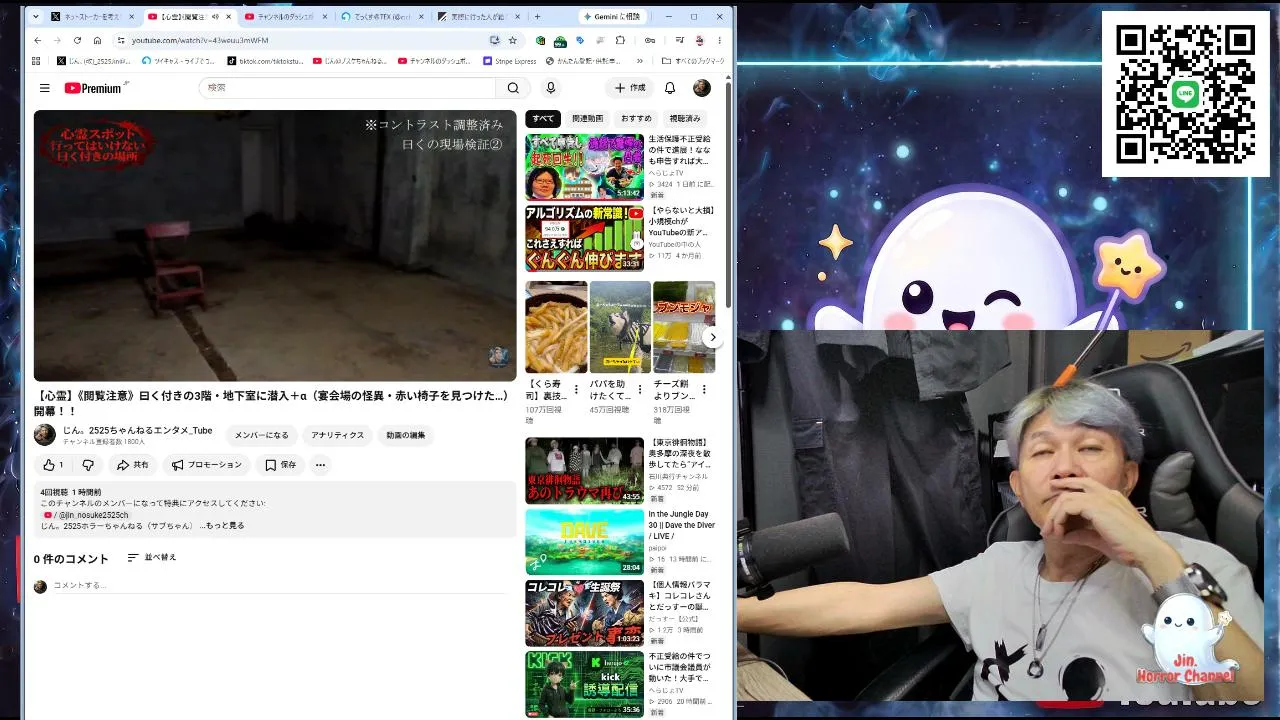Open the Dave the Diver live thumbnail

(585, 542)
